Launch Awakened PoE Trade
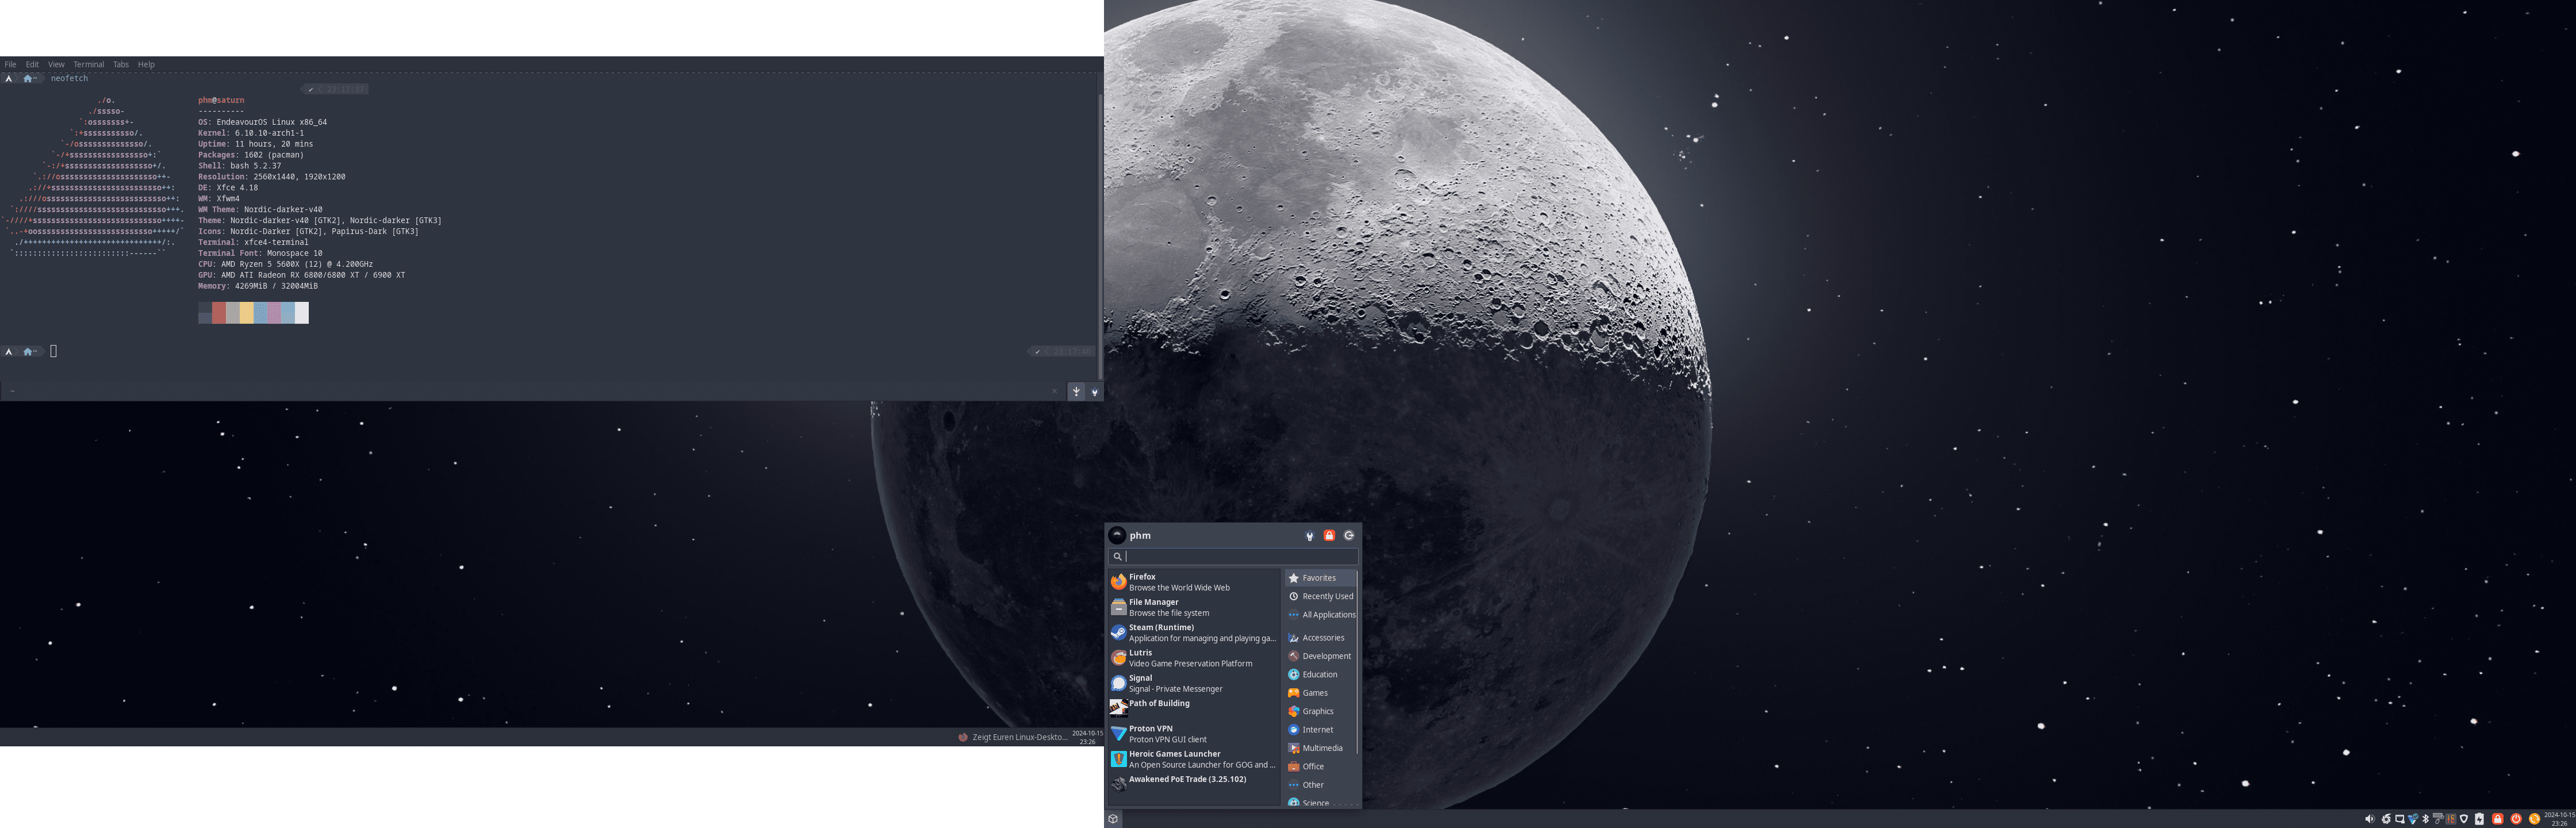Screen dimensions: 2576x828 point(1193,784)
